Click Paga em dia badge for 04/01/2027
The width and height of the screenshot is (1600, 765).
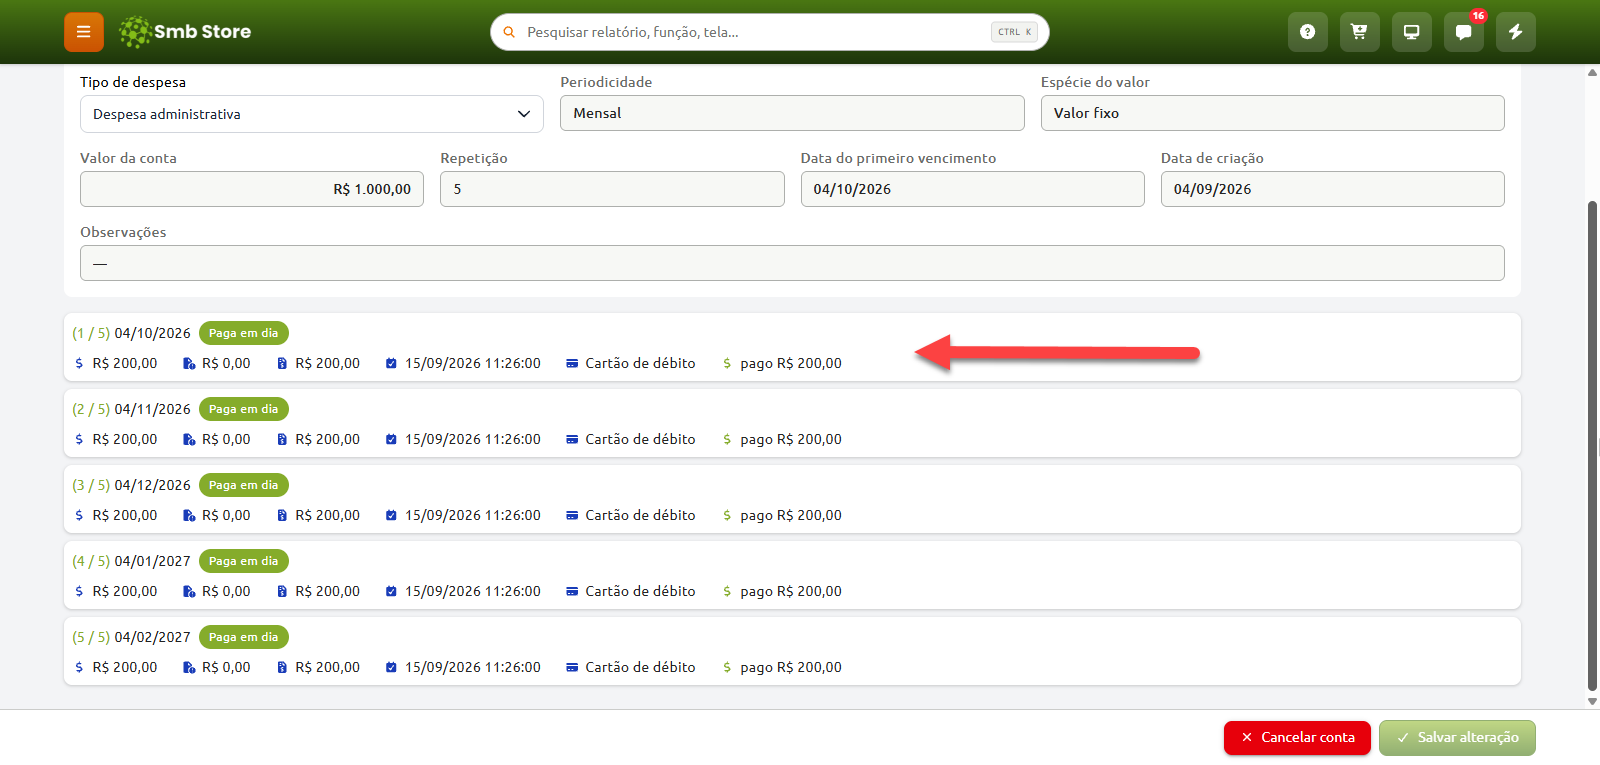(244, 561)
